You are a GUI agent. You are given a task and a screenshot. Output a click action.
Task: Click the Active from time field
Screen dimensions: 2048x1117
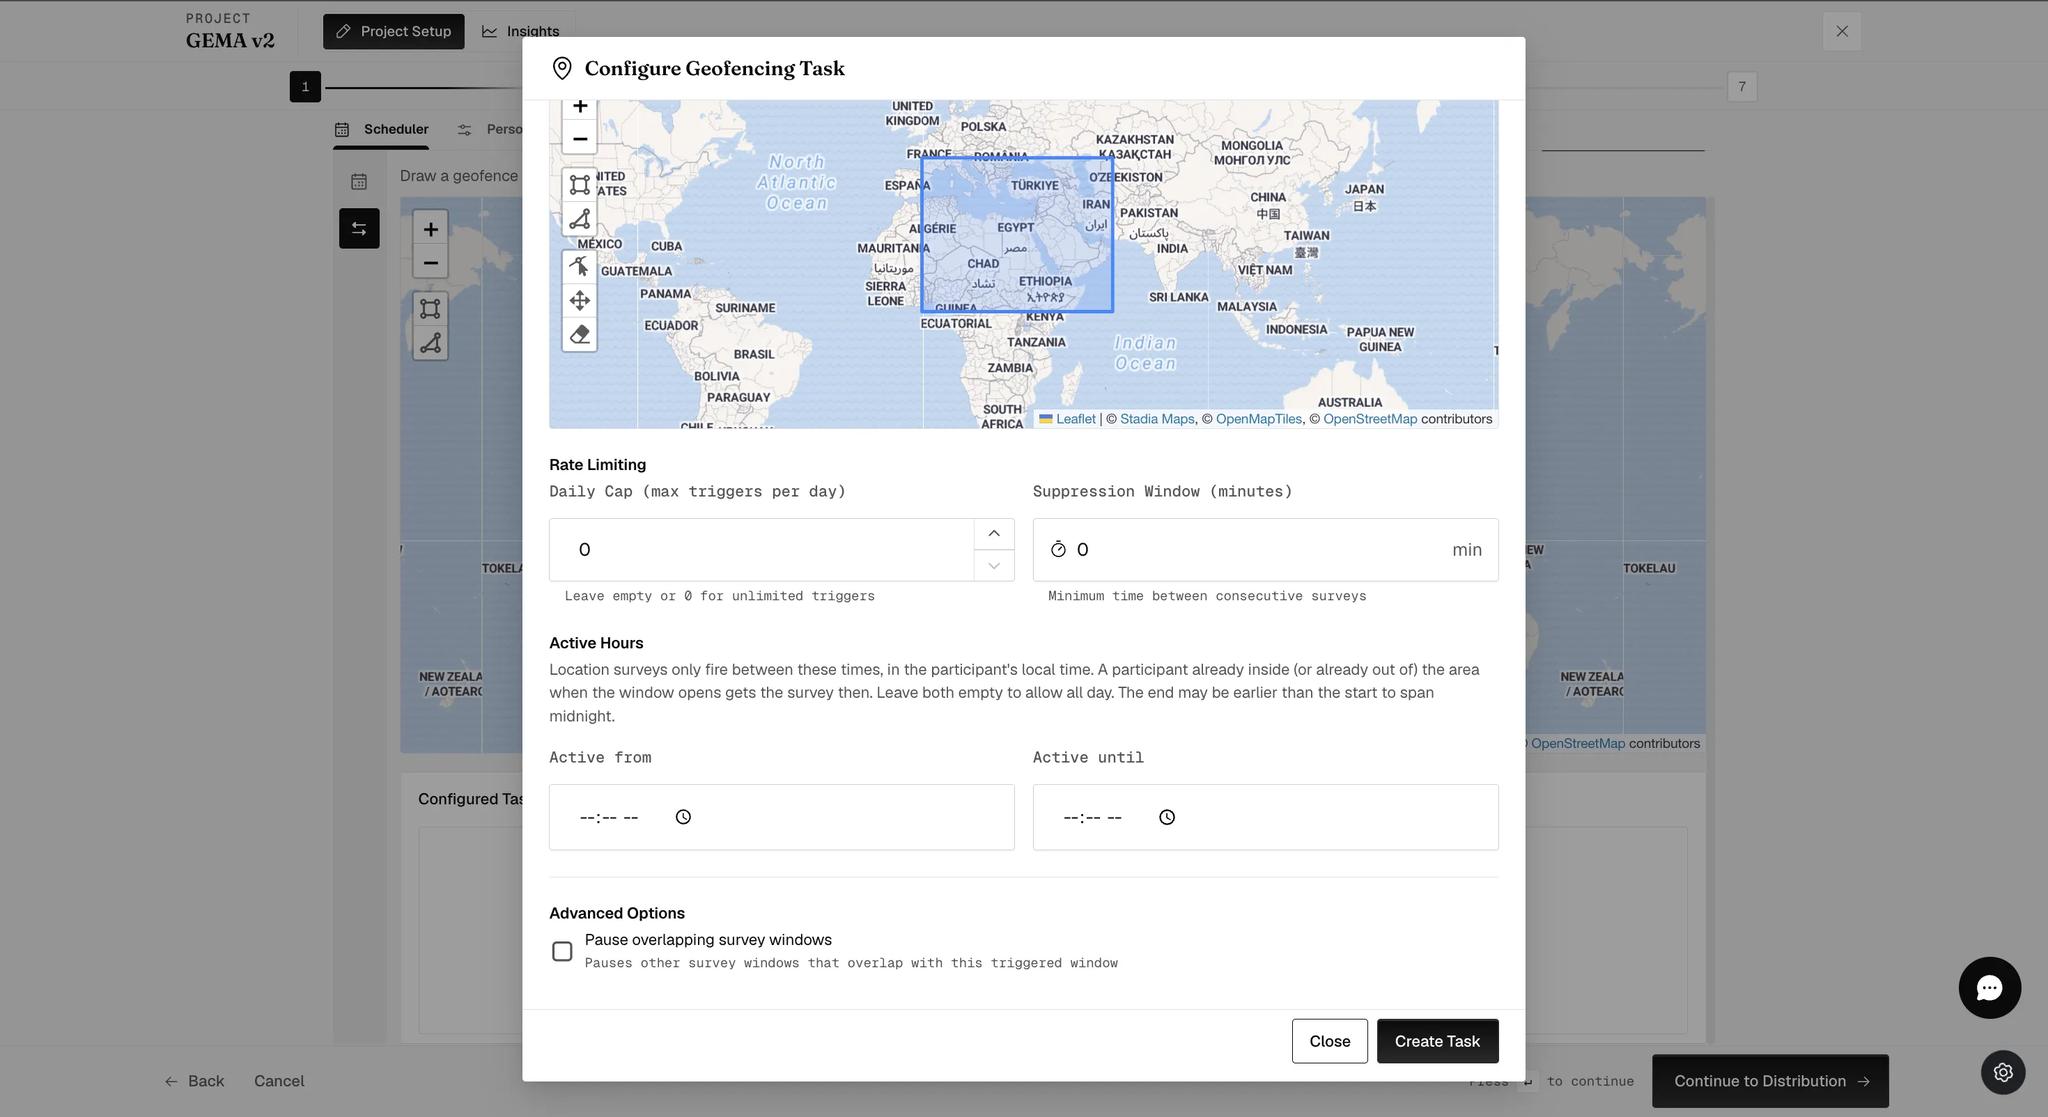781,817
